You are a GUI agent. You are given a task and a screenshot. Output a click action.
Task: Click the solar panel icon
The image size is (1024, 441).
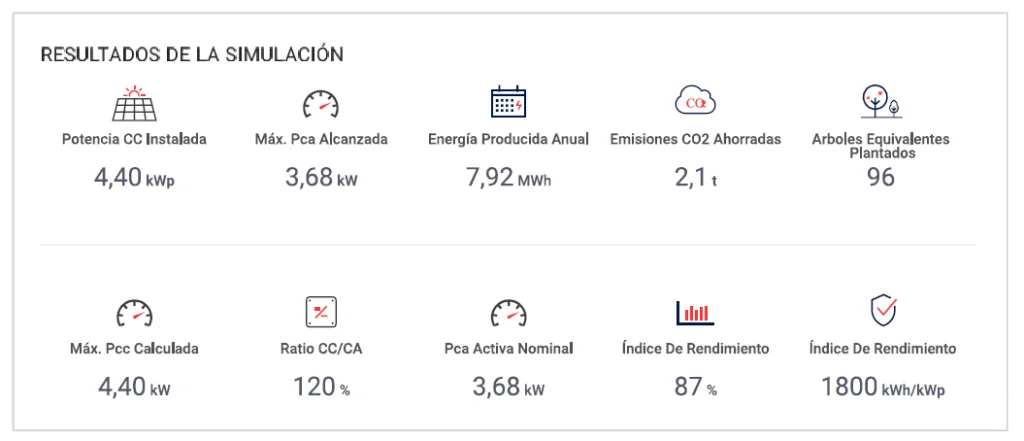click(134, 103)
